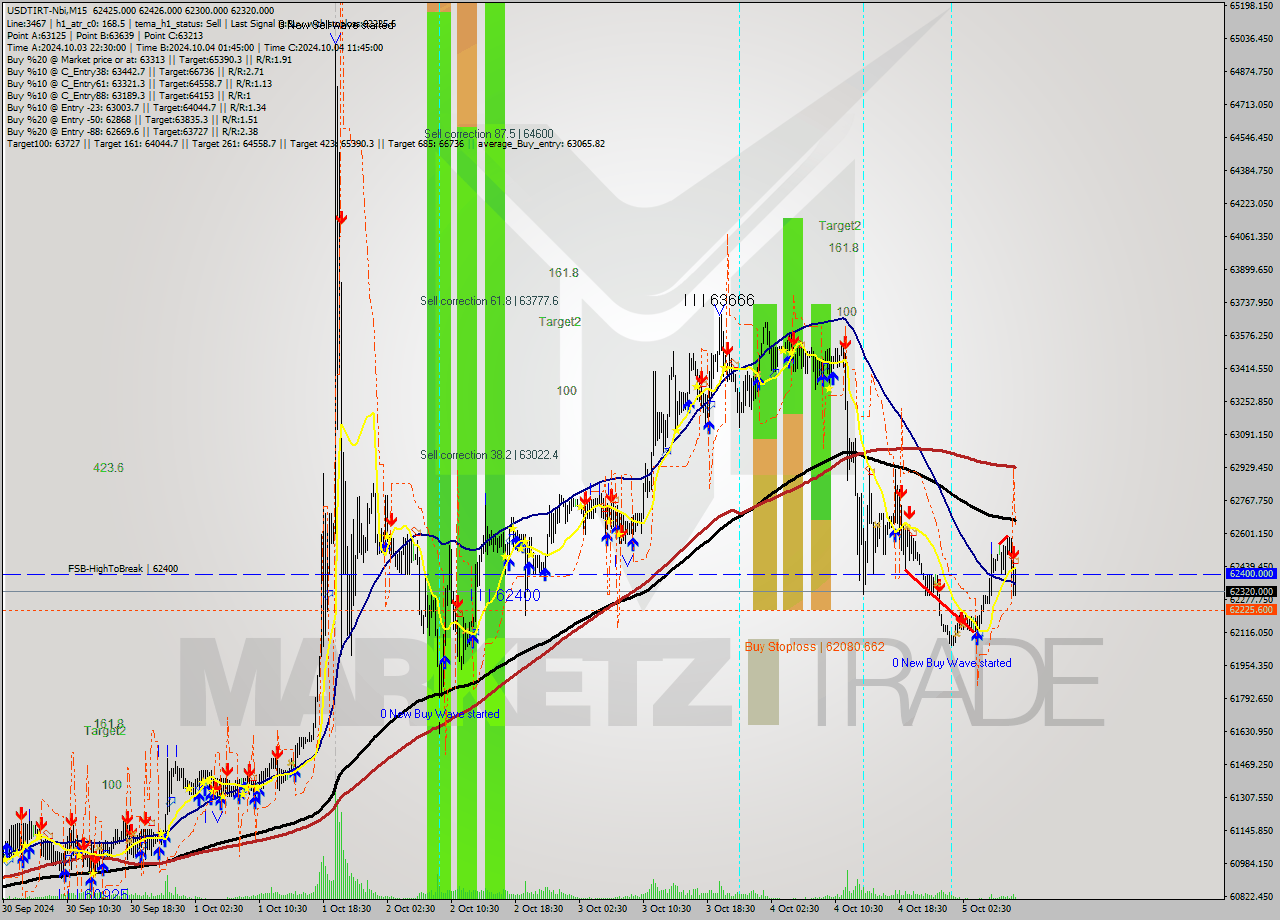
Task: Click the '4 Oct 02:30' time axis label
Action: [x=795, y=909]
